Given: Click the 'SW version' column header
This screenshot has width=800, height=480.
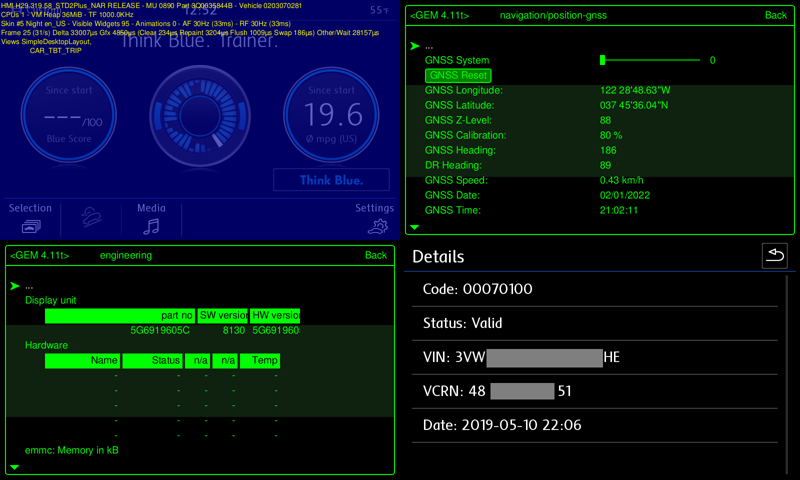Looking at the screenshot, I should 222,316.
